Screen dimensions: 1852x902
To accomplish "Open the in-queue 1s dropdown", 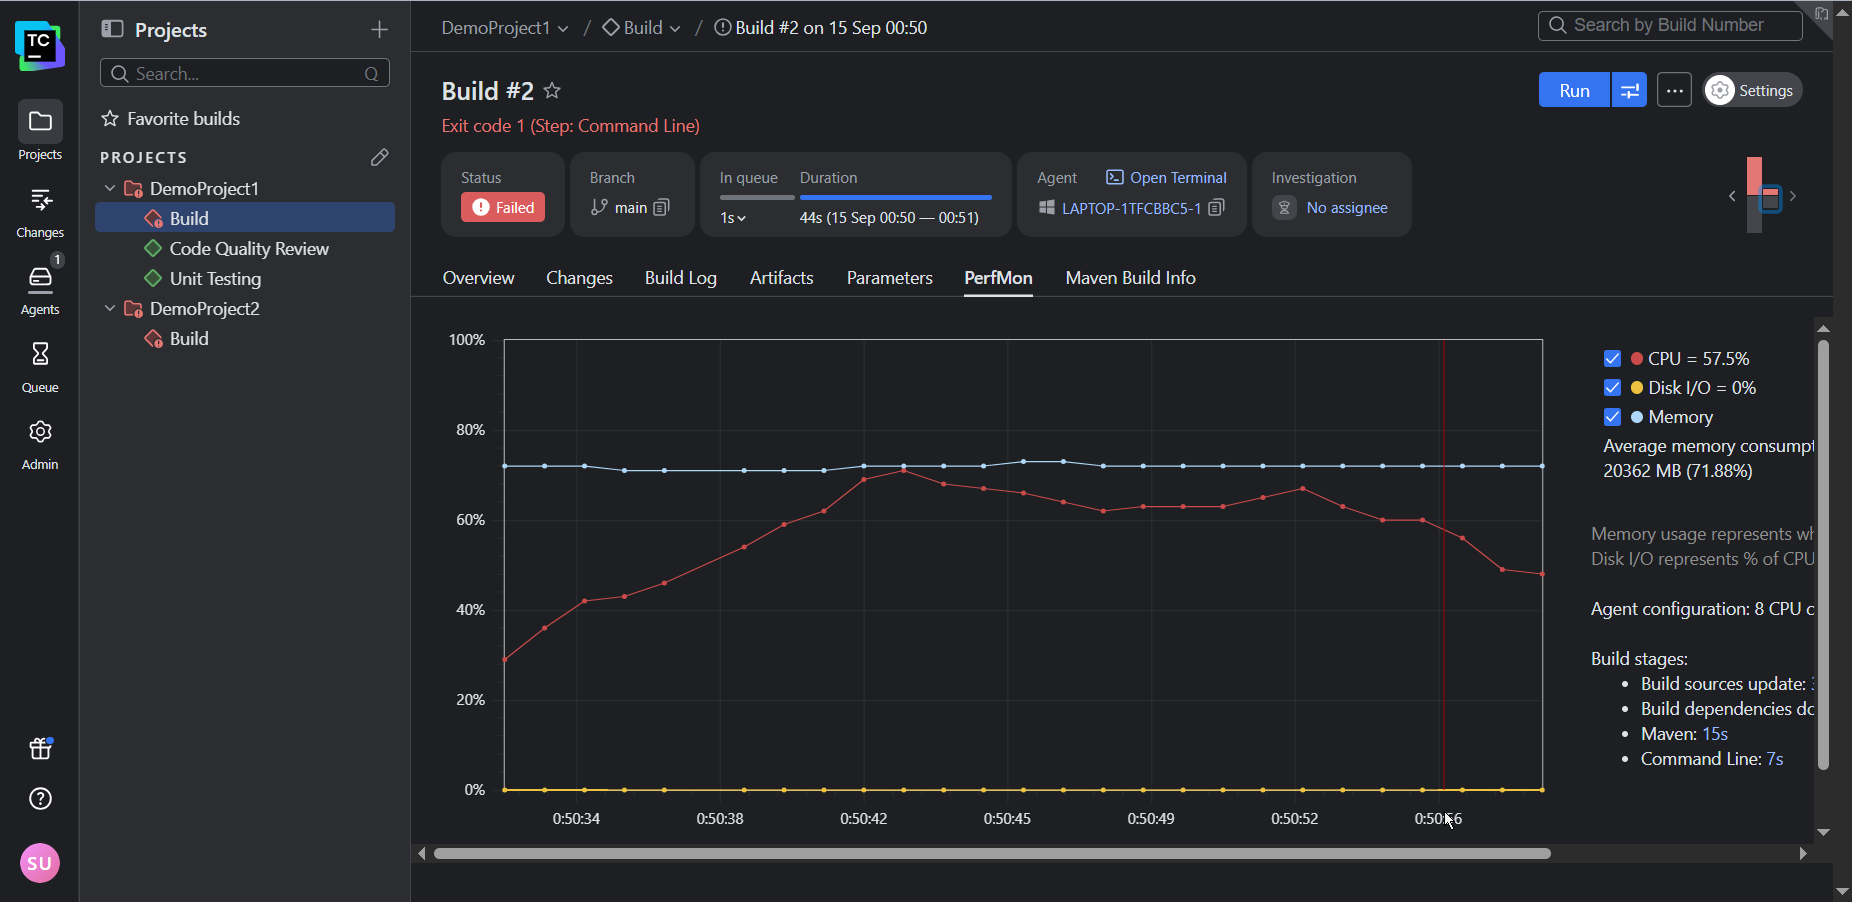I will (x=733, y=218).
